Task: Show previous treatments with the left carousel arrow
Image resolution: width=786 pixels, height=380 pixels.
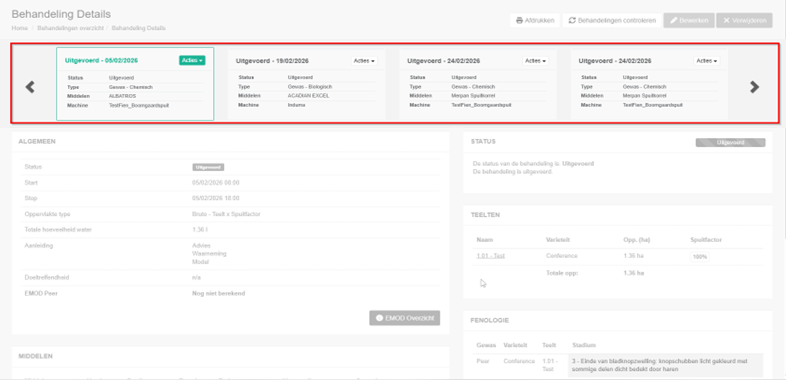Action: tap(30, 87)
